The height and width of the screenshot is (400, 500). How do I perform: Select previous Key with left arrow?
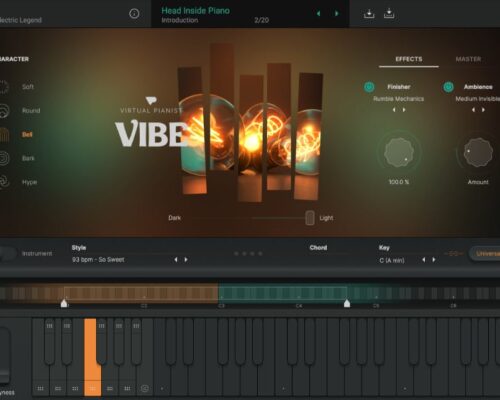pyautogui.click(x=423, y=259)
